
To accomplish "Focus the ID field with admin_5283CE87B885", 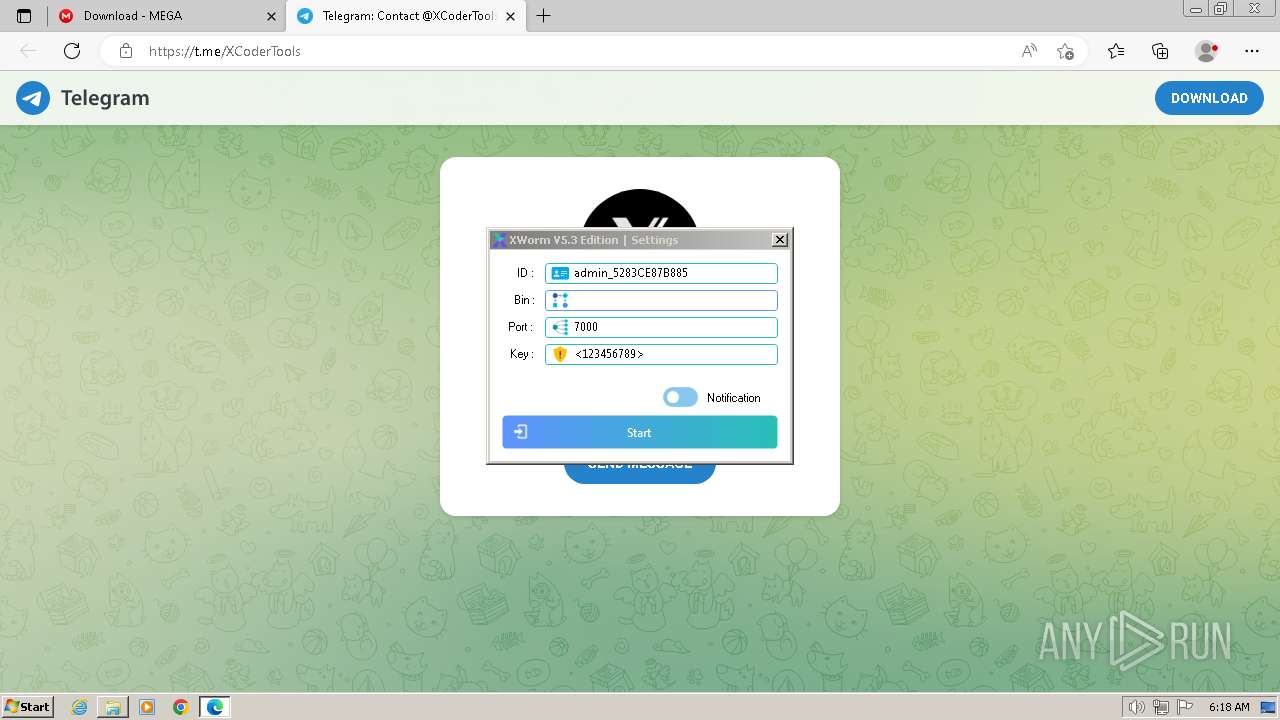I will 661,273.
